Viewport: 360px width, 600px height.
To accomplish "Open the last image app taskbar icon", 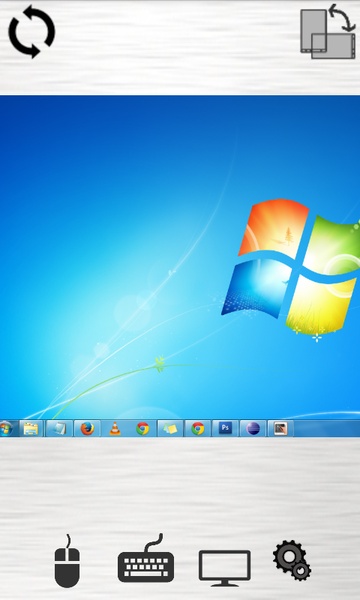I will pyautogui.click(x=280, y=429).
